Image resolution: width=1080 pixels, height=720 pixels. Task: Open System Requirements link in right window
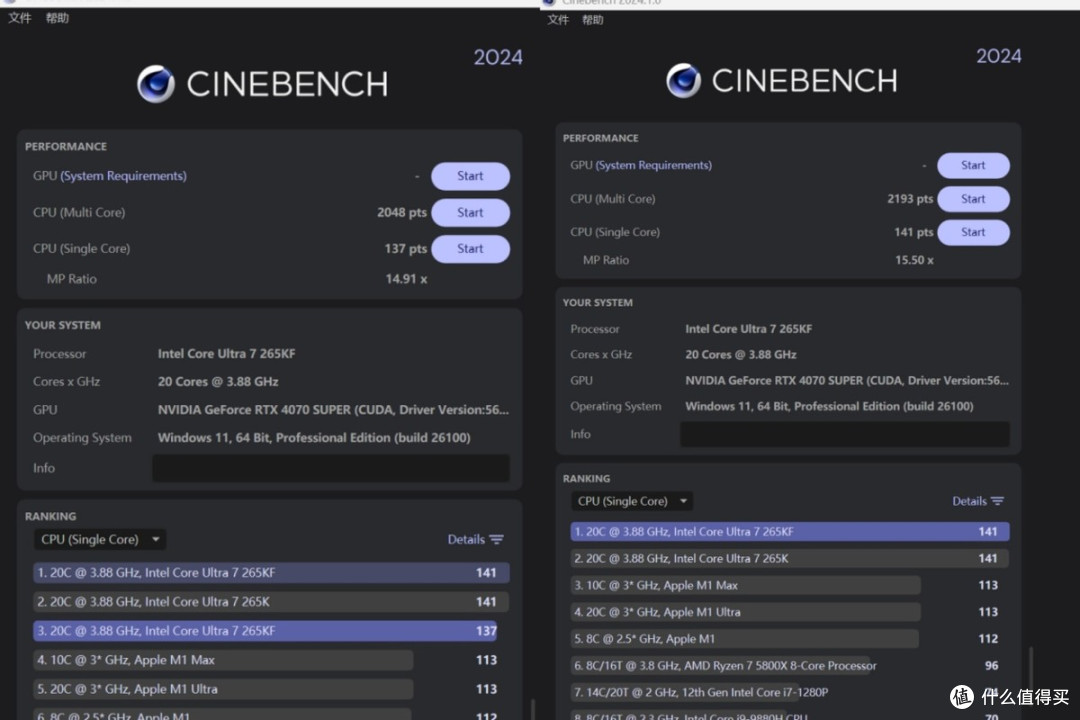[654, 165]
